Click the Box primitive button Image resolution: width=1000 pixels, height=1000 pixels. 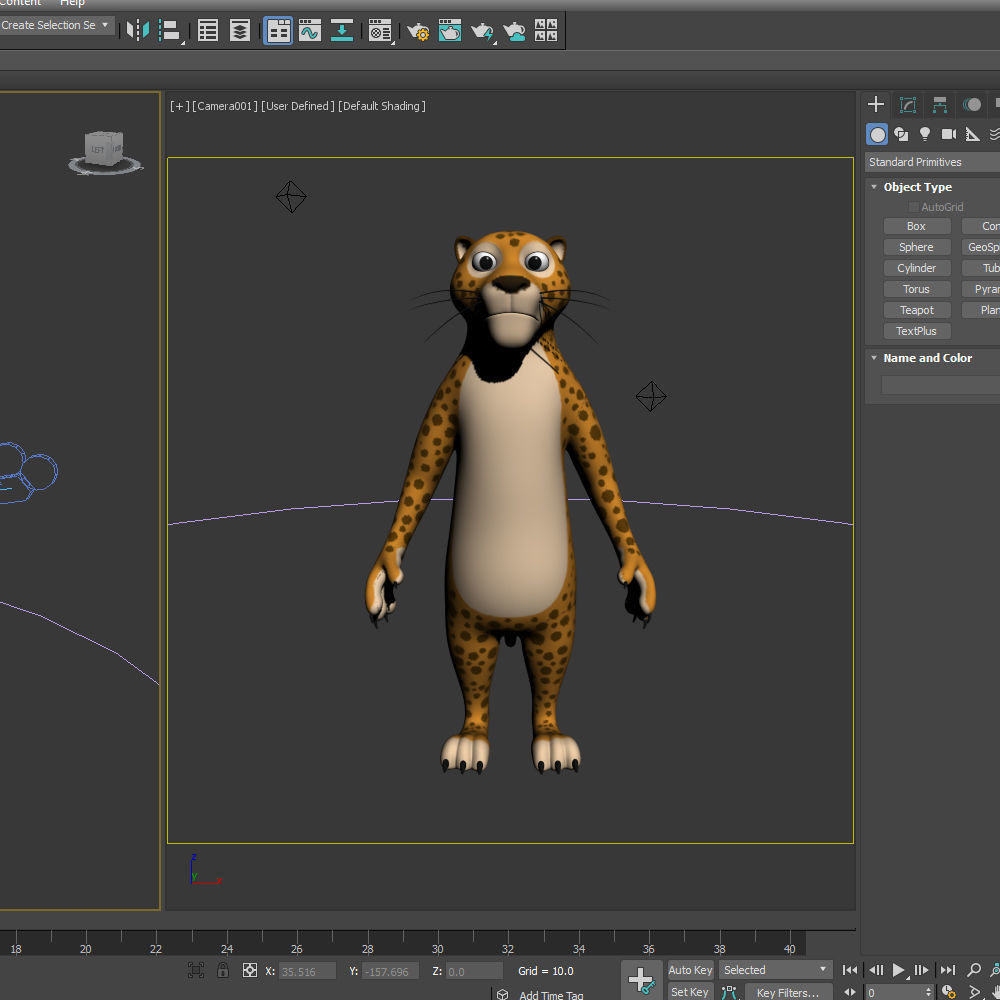[x=916, y=226]
